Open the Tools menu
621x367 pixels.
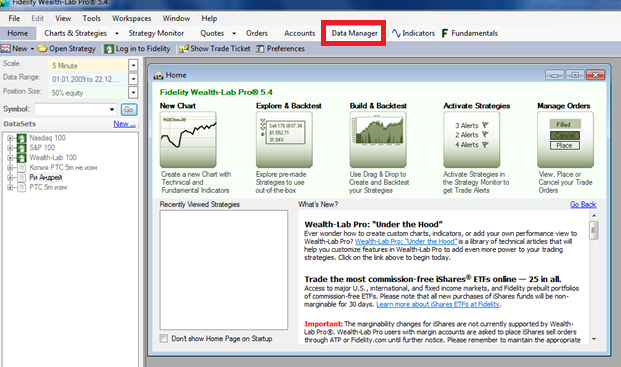91,18
